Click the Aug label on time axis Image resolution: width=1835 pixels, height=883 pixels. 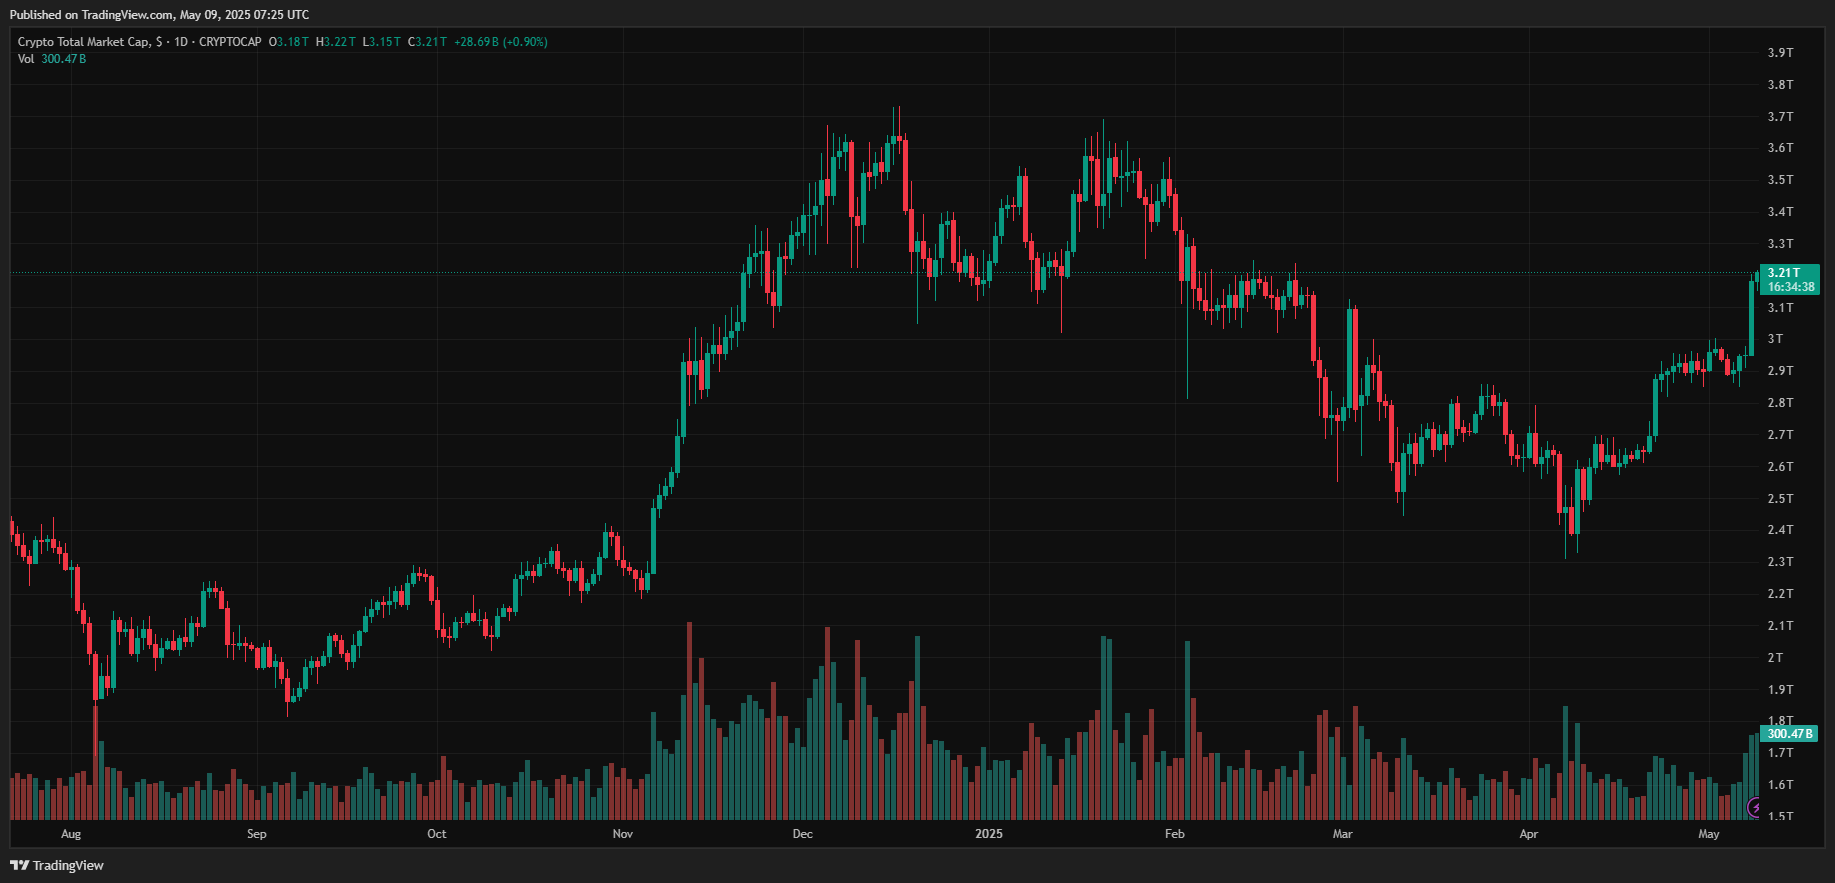(71, 834)
